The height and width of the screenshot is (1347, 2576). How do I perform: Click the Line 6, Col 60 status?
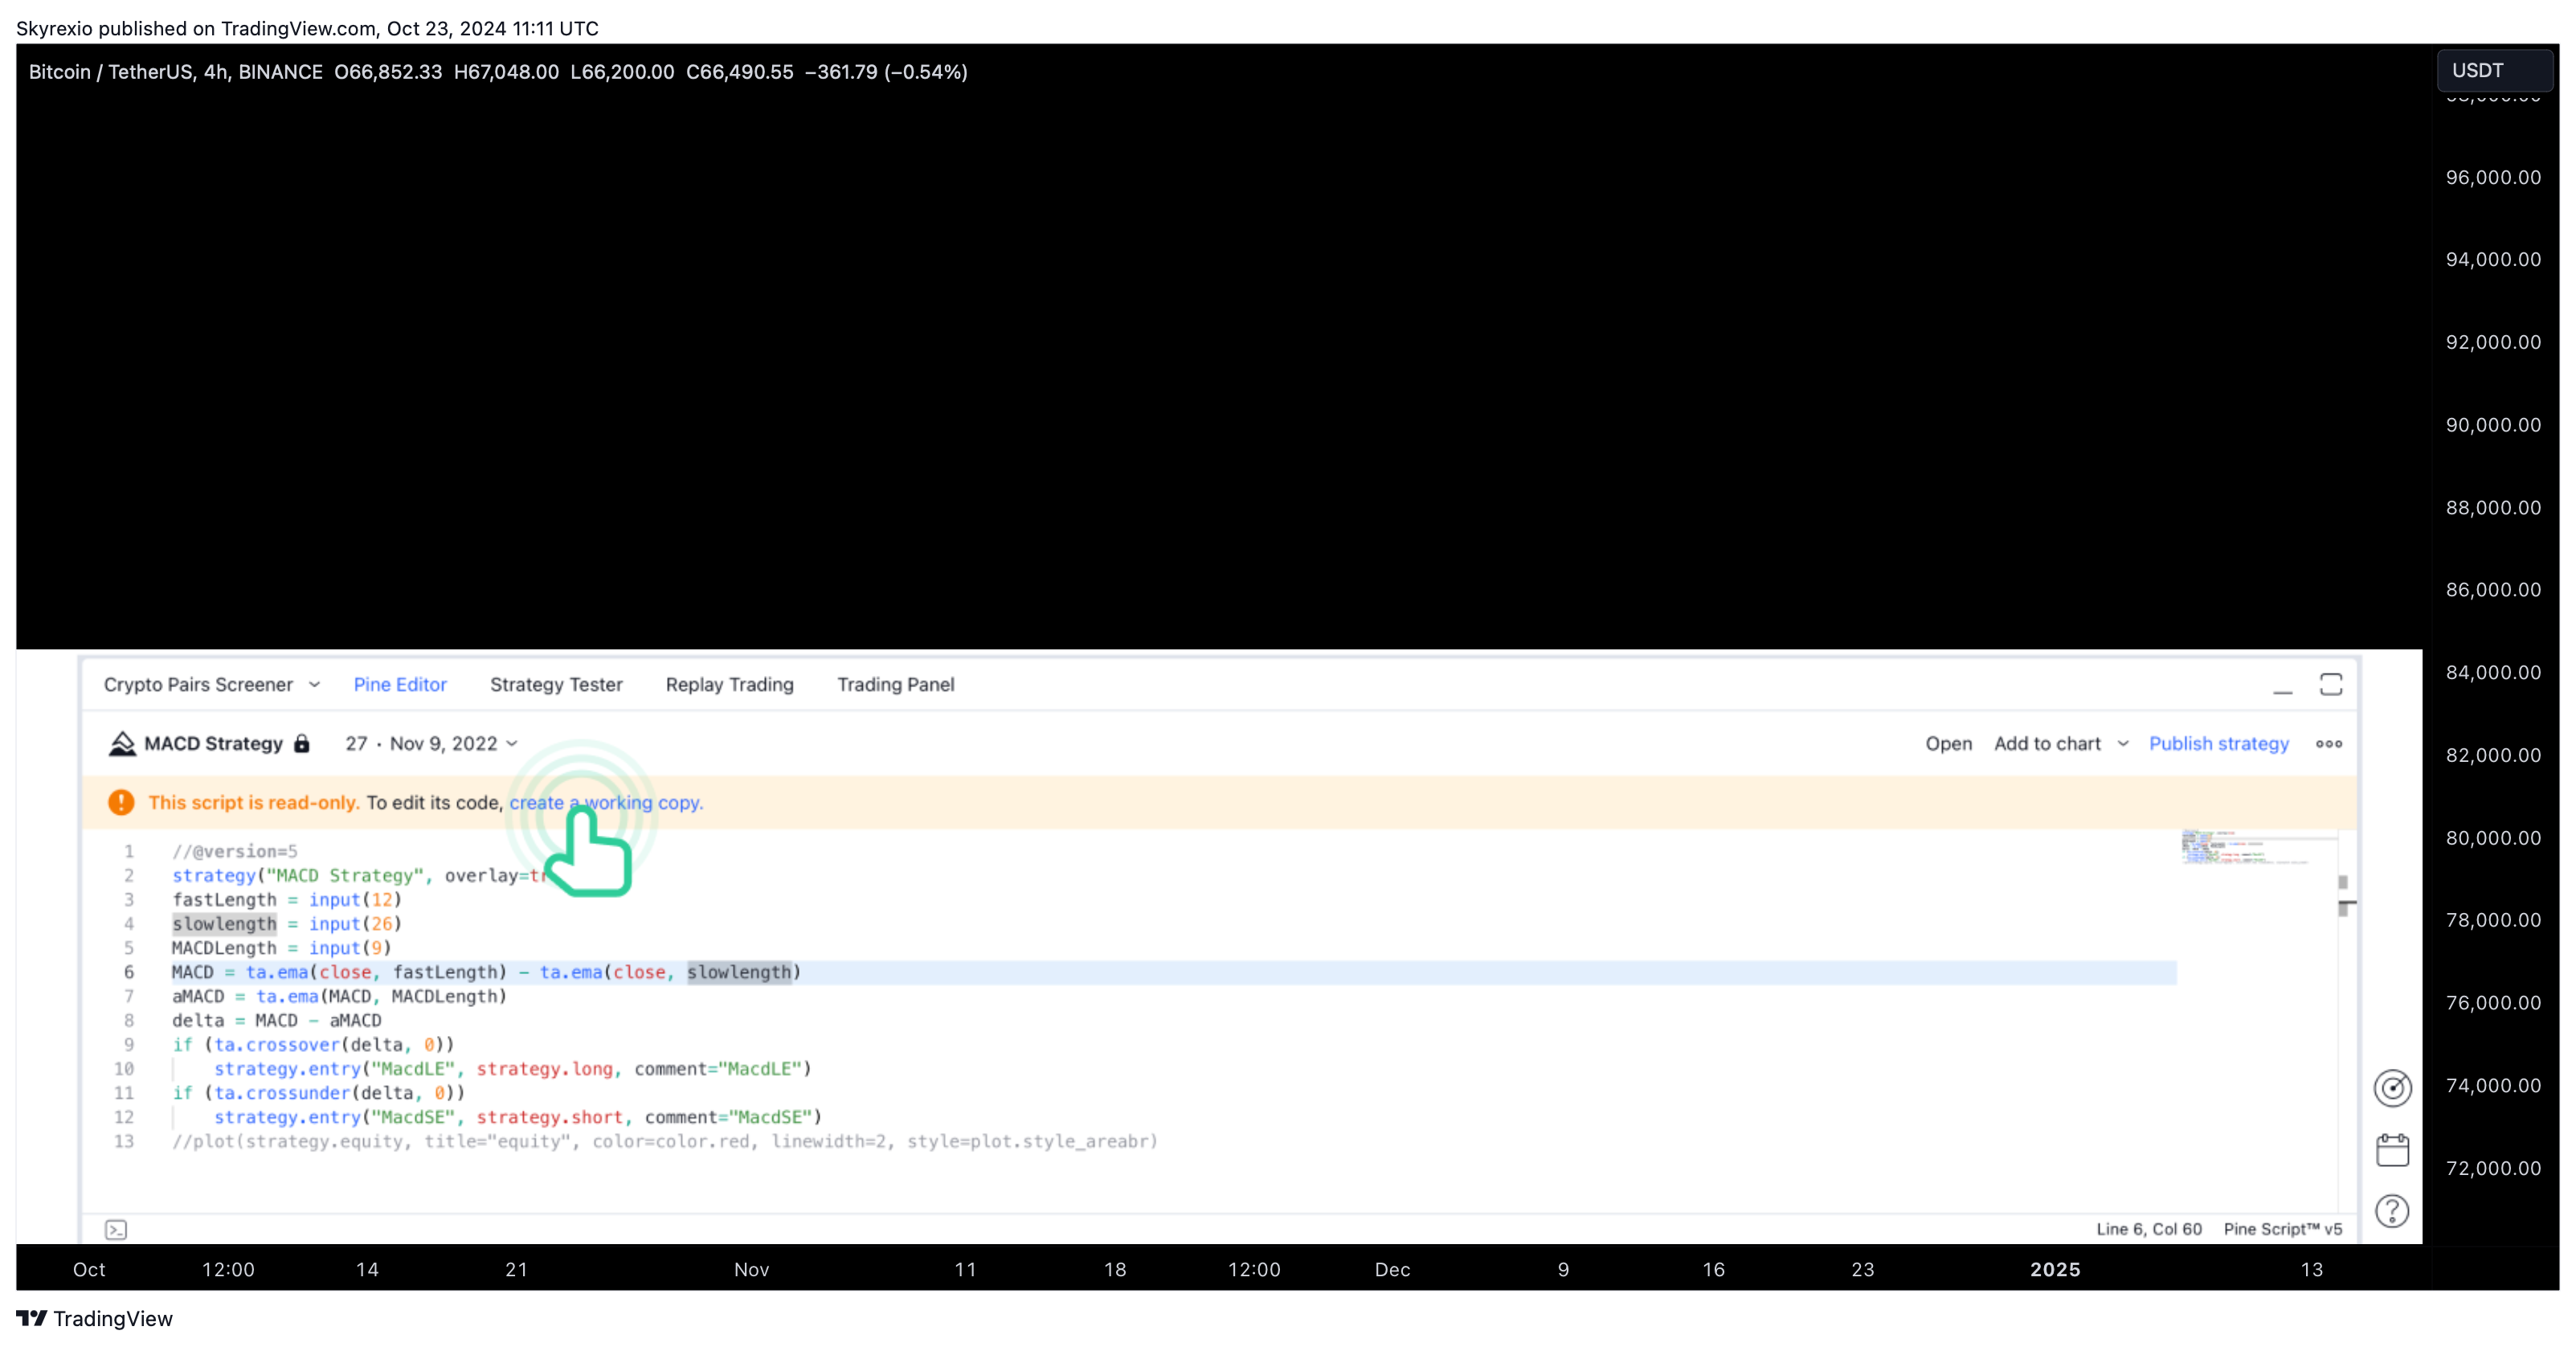pyautogui.click(x=2148, y=1230)
